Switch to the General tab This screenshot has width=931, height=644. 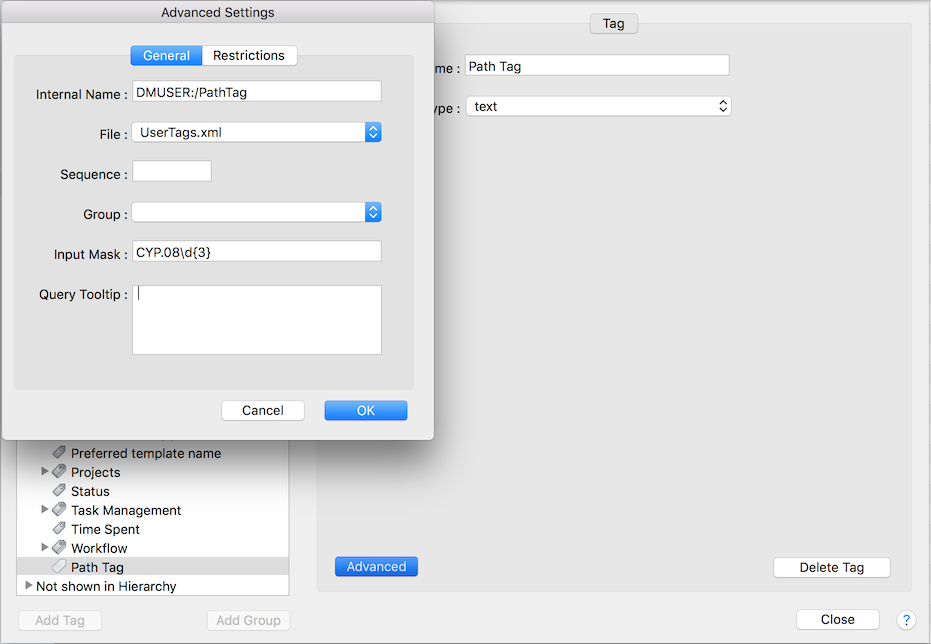click(166, 56)
